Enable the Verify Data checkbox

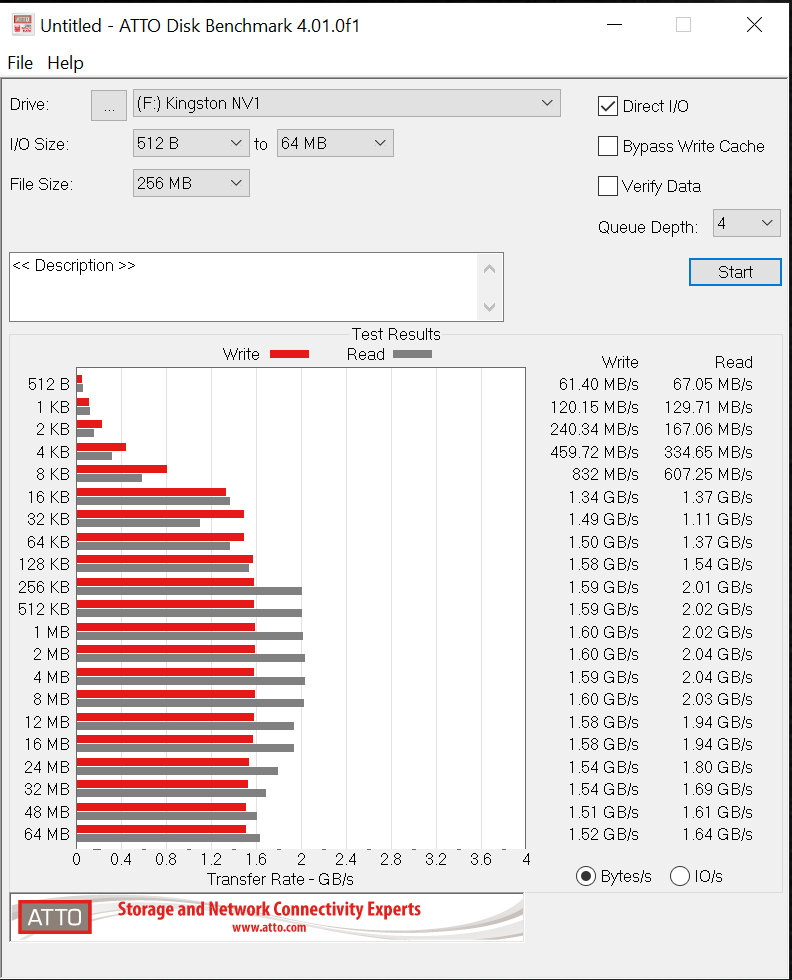pos(608,186)
